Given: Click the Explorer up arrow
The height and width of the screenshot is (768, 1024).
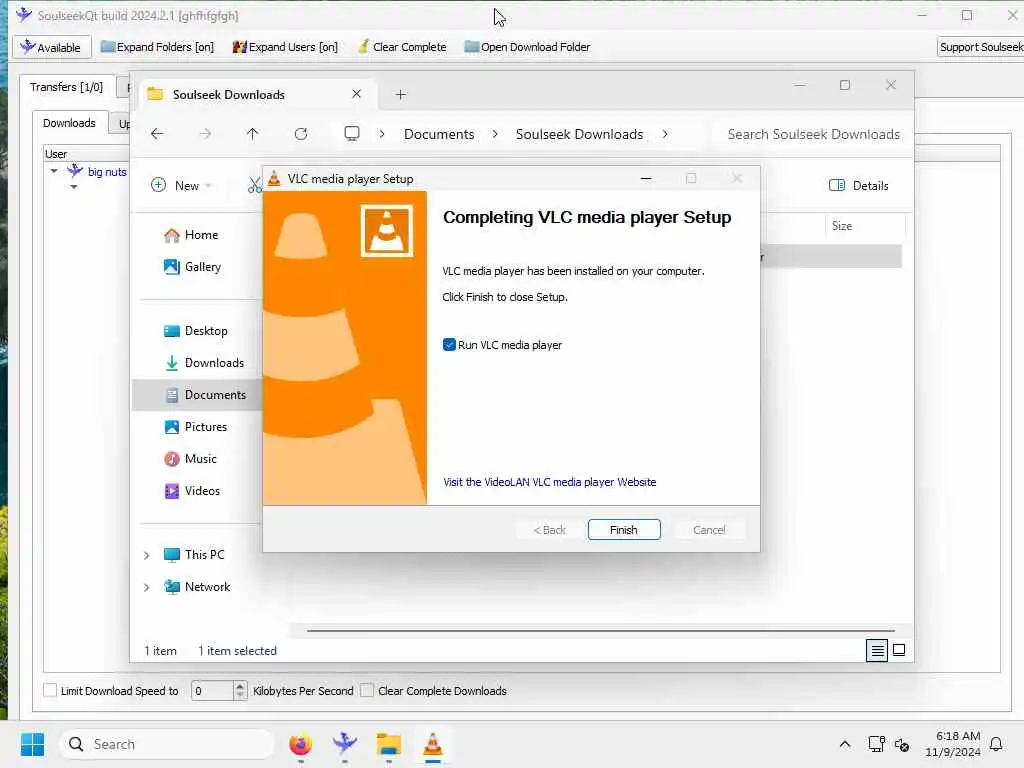Looking at the screenshot, I should (x=253, y=134).
